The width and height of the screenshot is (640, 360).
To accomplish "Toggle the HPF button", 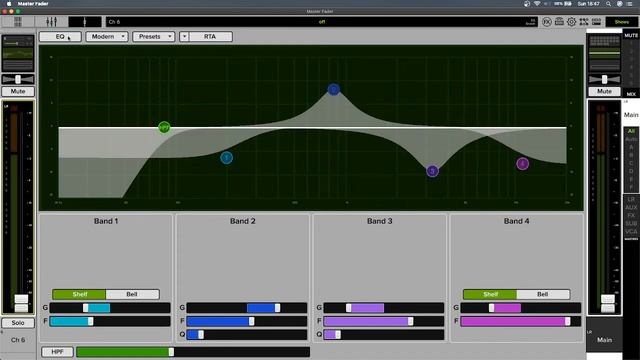I will pyautogui.click(x=57, y=352).
